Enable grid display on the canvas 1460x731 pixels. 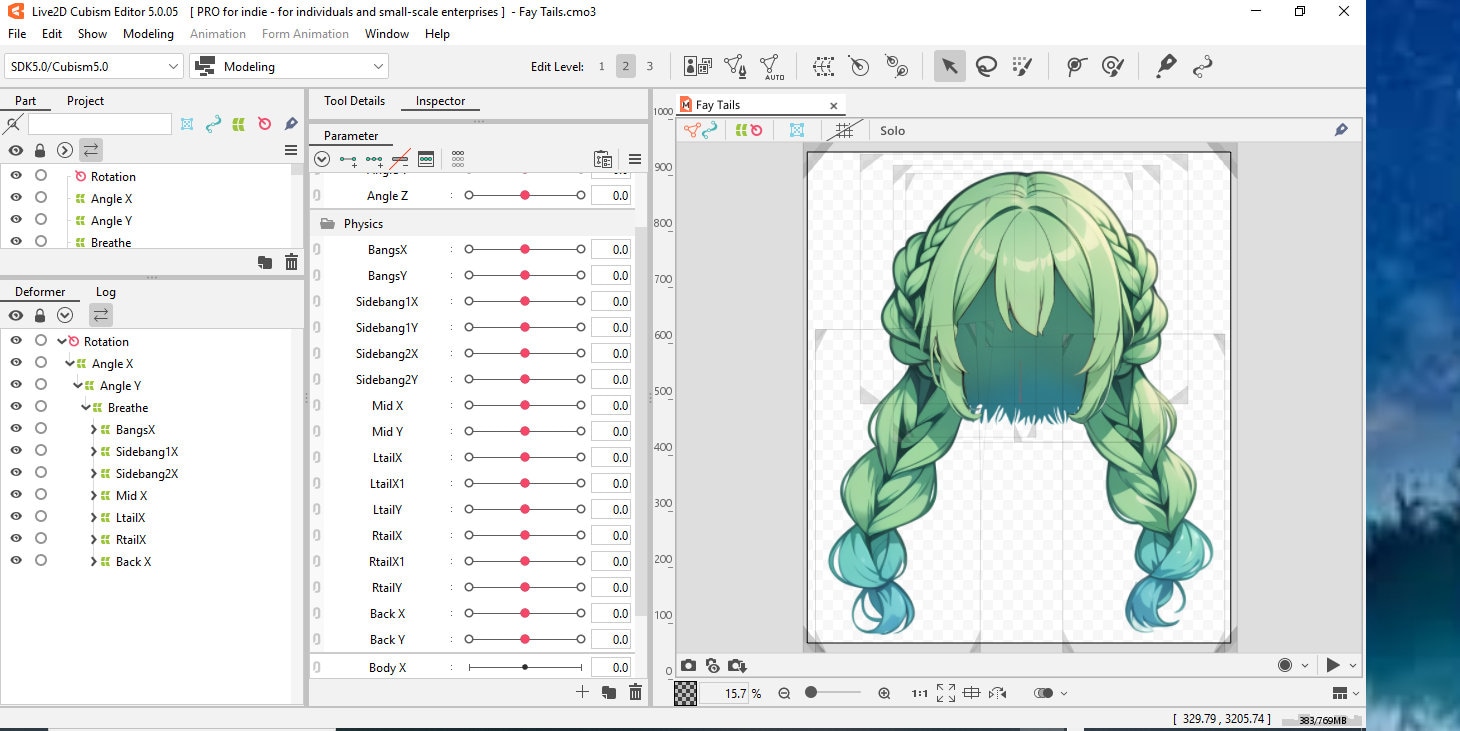845,129
